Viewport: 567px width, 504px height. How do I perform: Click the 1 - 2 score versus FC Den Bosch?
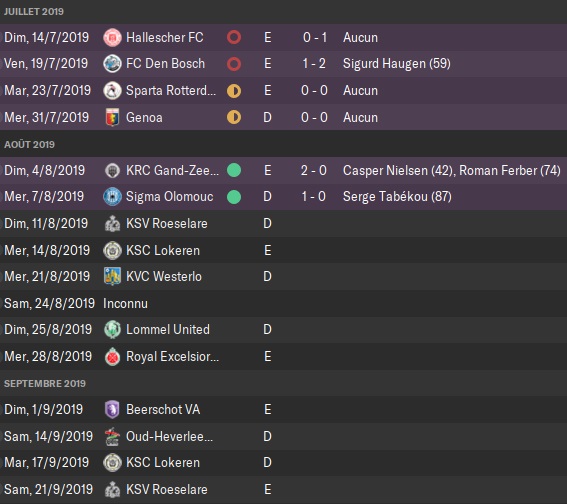point(314,64)
